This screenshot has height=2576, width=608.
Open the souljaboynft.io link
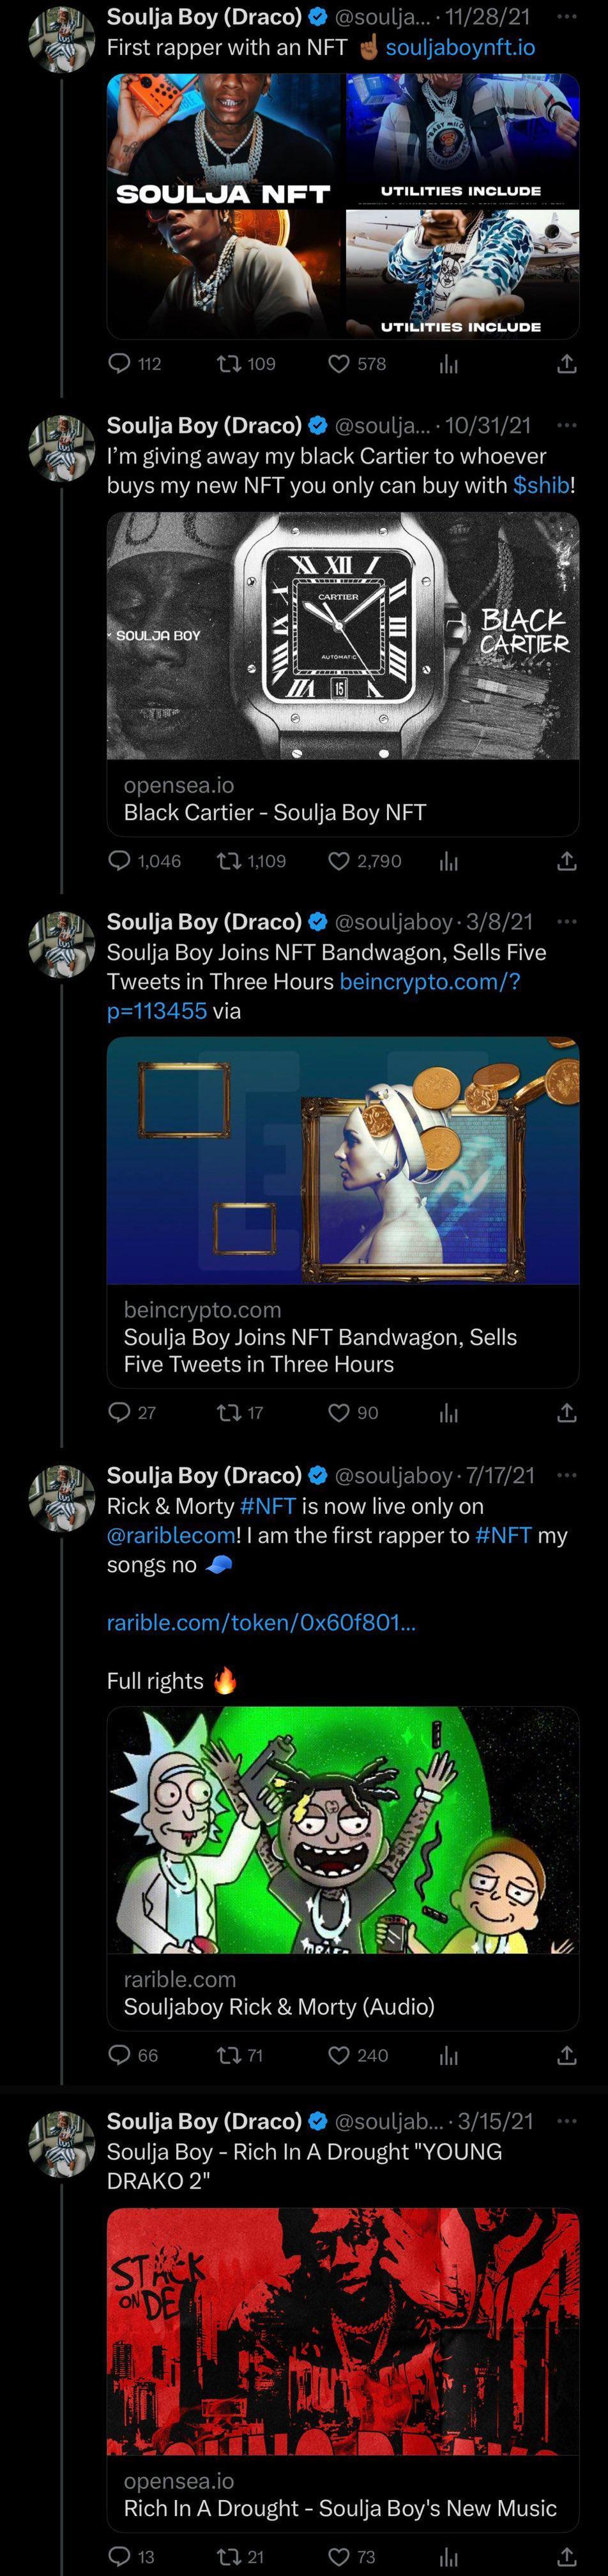(460, 47)
